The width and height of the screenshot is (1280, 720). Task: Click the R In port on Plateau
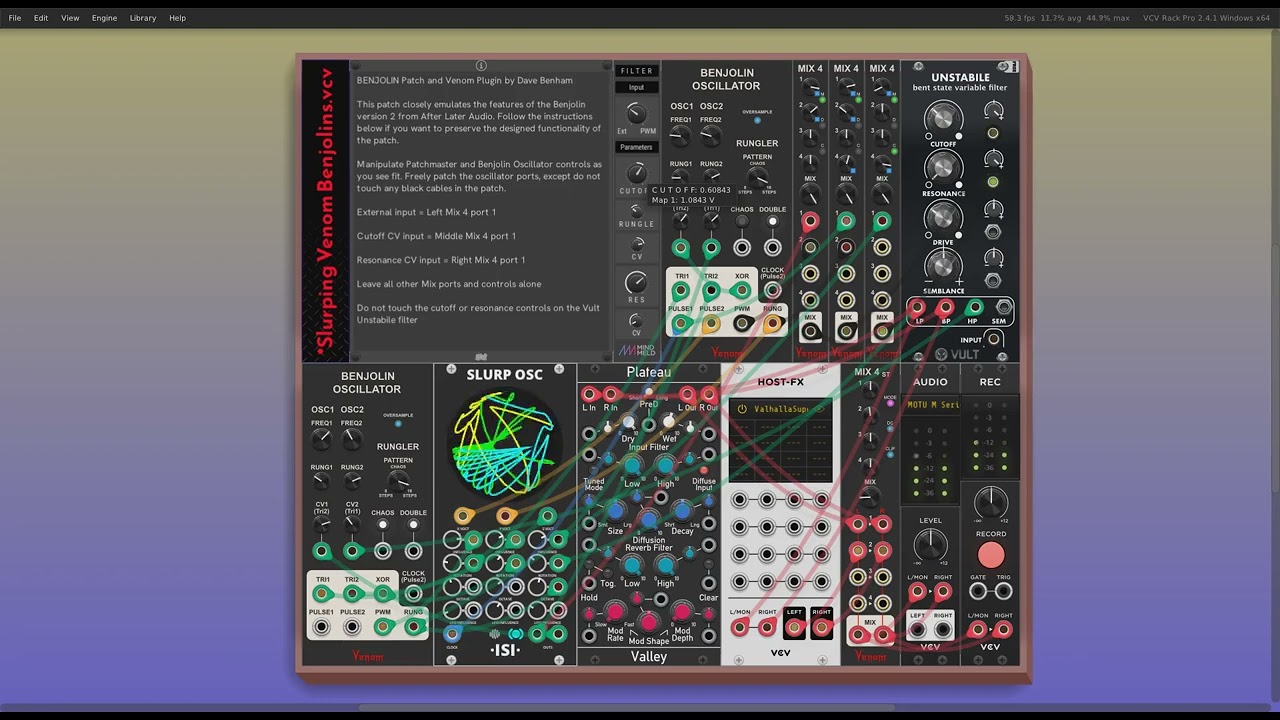tap(609, 394)
